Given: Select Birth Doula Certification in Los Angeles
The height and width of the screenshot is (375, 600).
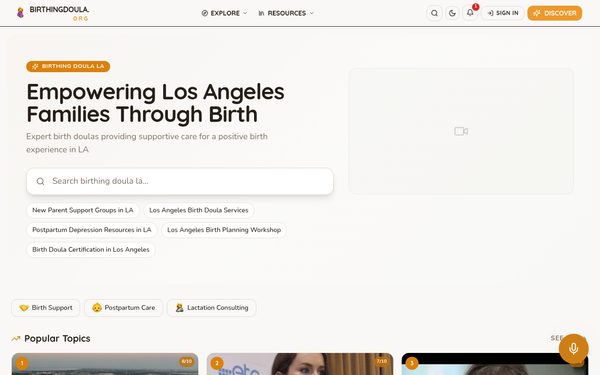Looking at the screenshot, I should tap(91, 249).
